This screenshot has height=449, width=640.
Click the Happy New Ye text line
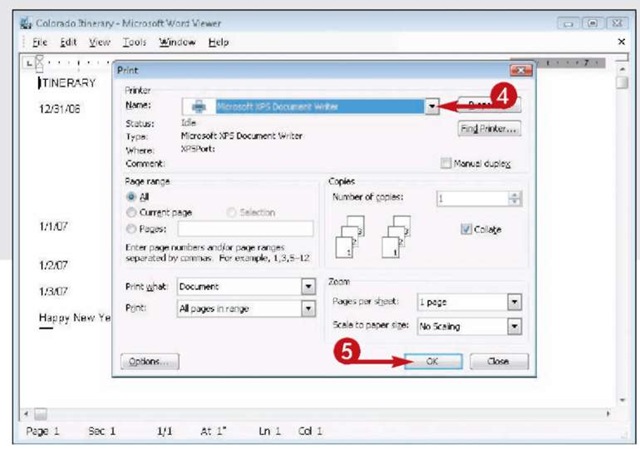pyautogui.click(x=75, y=318)
